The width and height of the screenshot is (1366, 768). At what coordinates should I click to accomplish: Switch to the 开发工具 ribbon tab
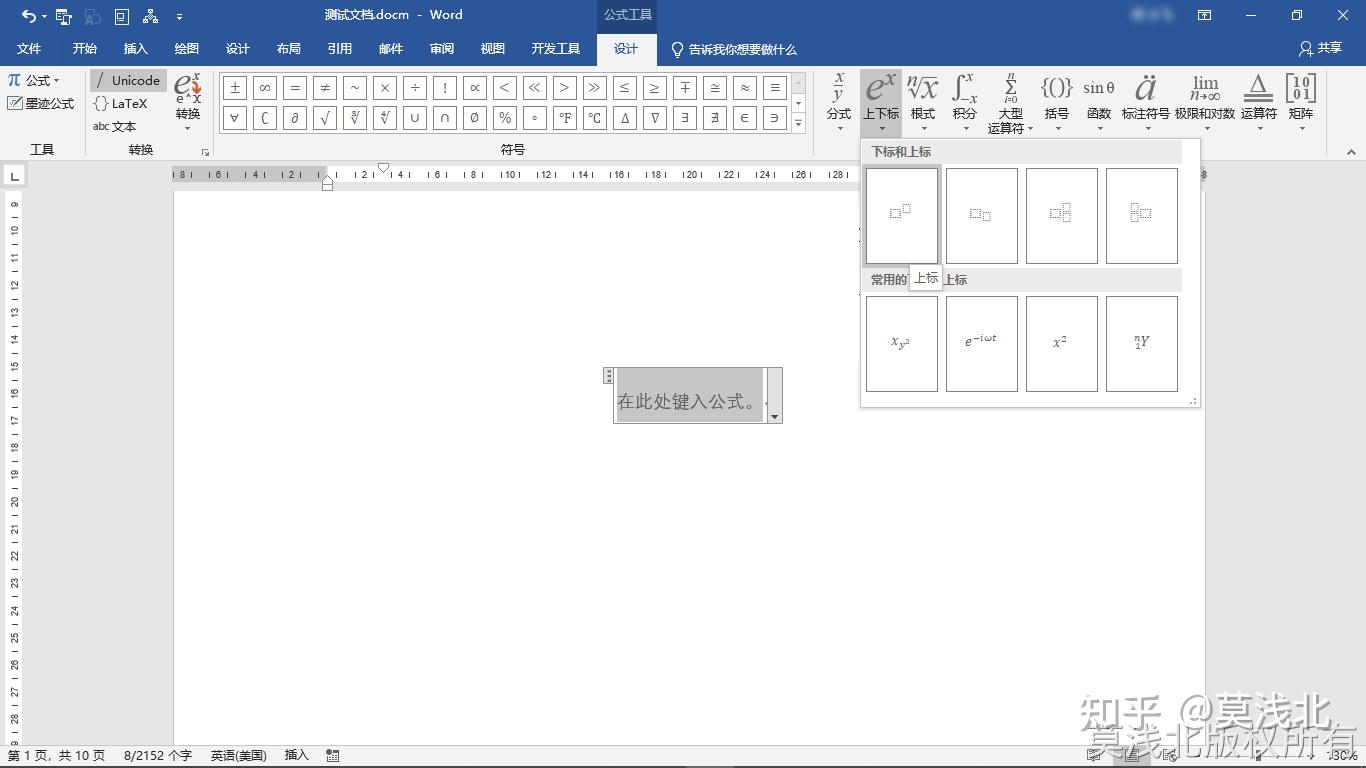pos(556,49)
